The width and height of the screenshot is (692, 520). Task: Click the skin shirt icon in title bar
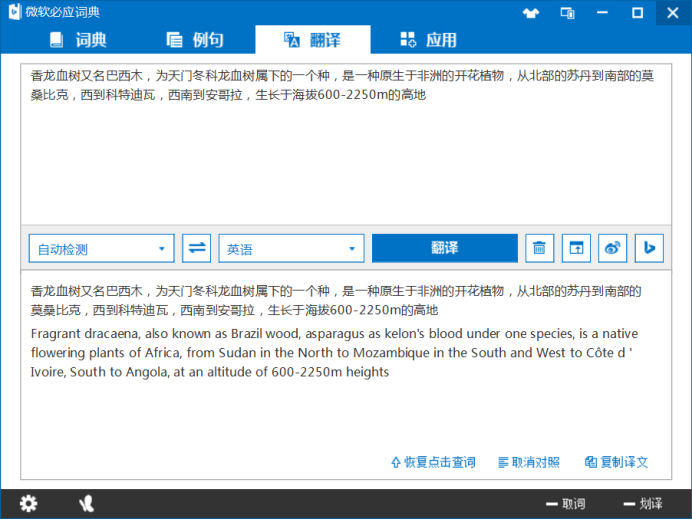point(531,13)
